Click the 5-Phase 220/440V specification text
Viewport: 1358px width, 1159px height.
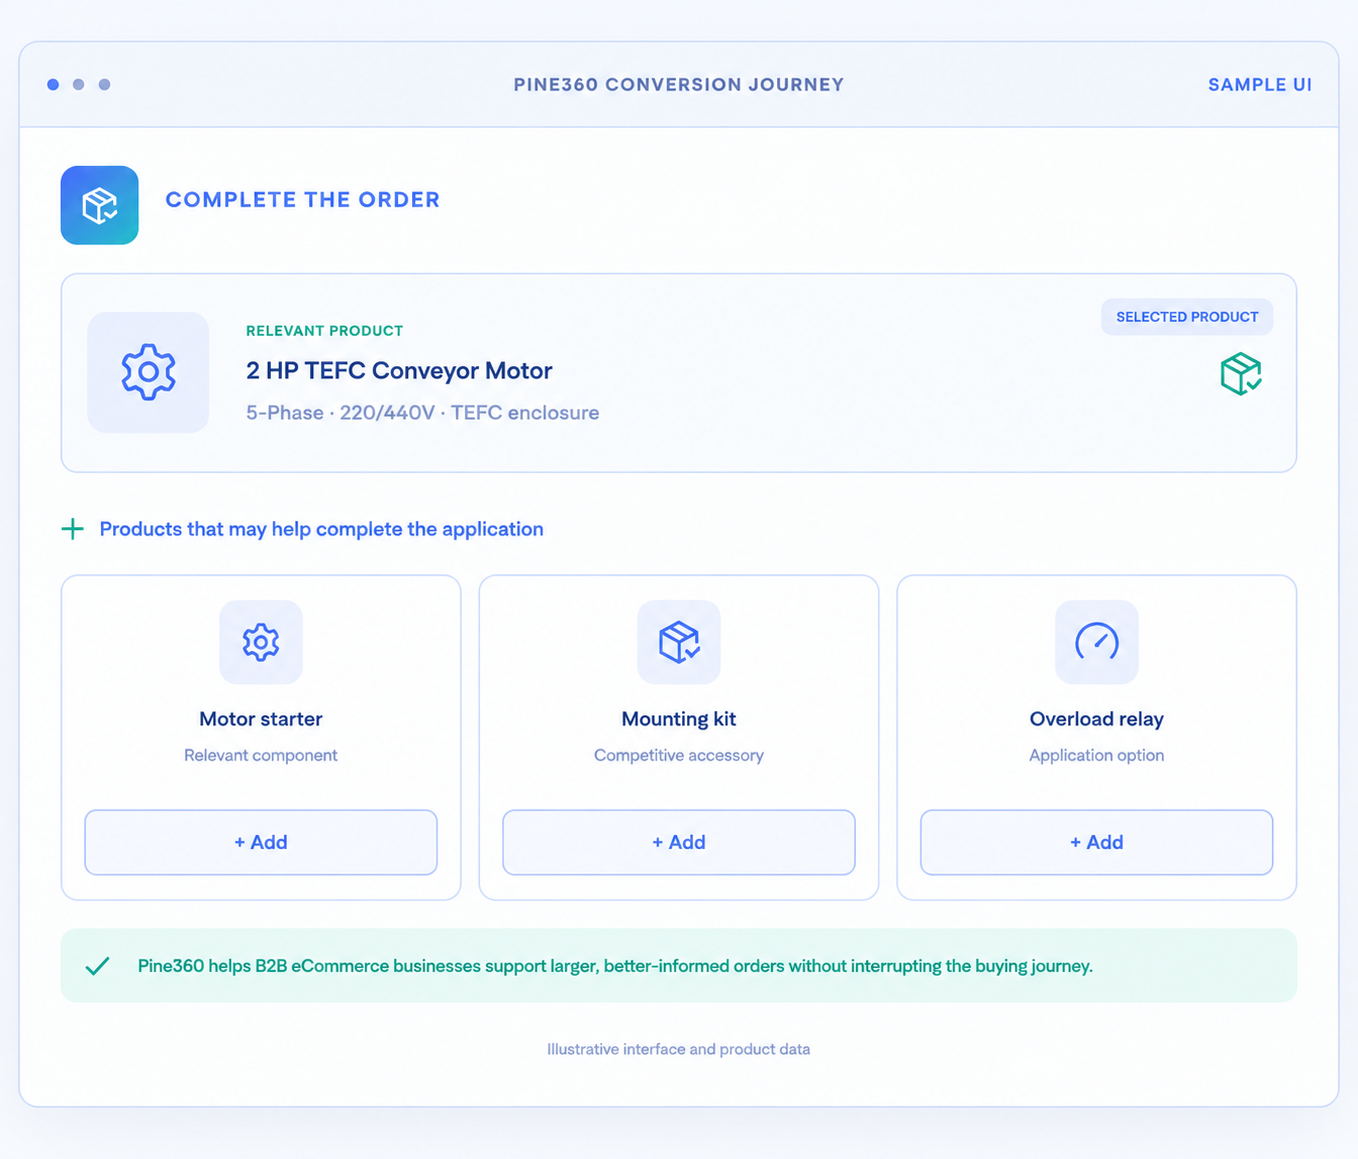pos(423,413)
